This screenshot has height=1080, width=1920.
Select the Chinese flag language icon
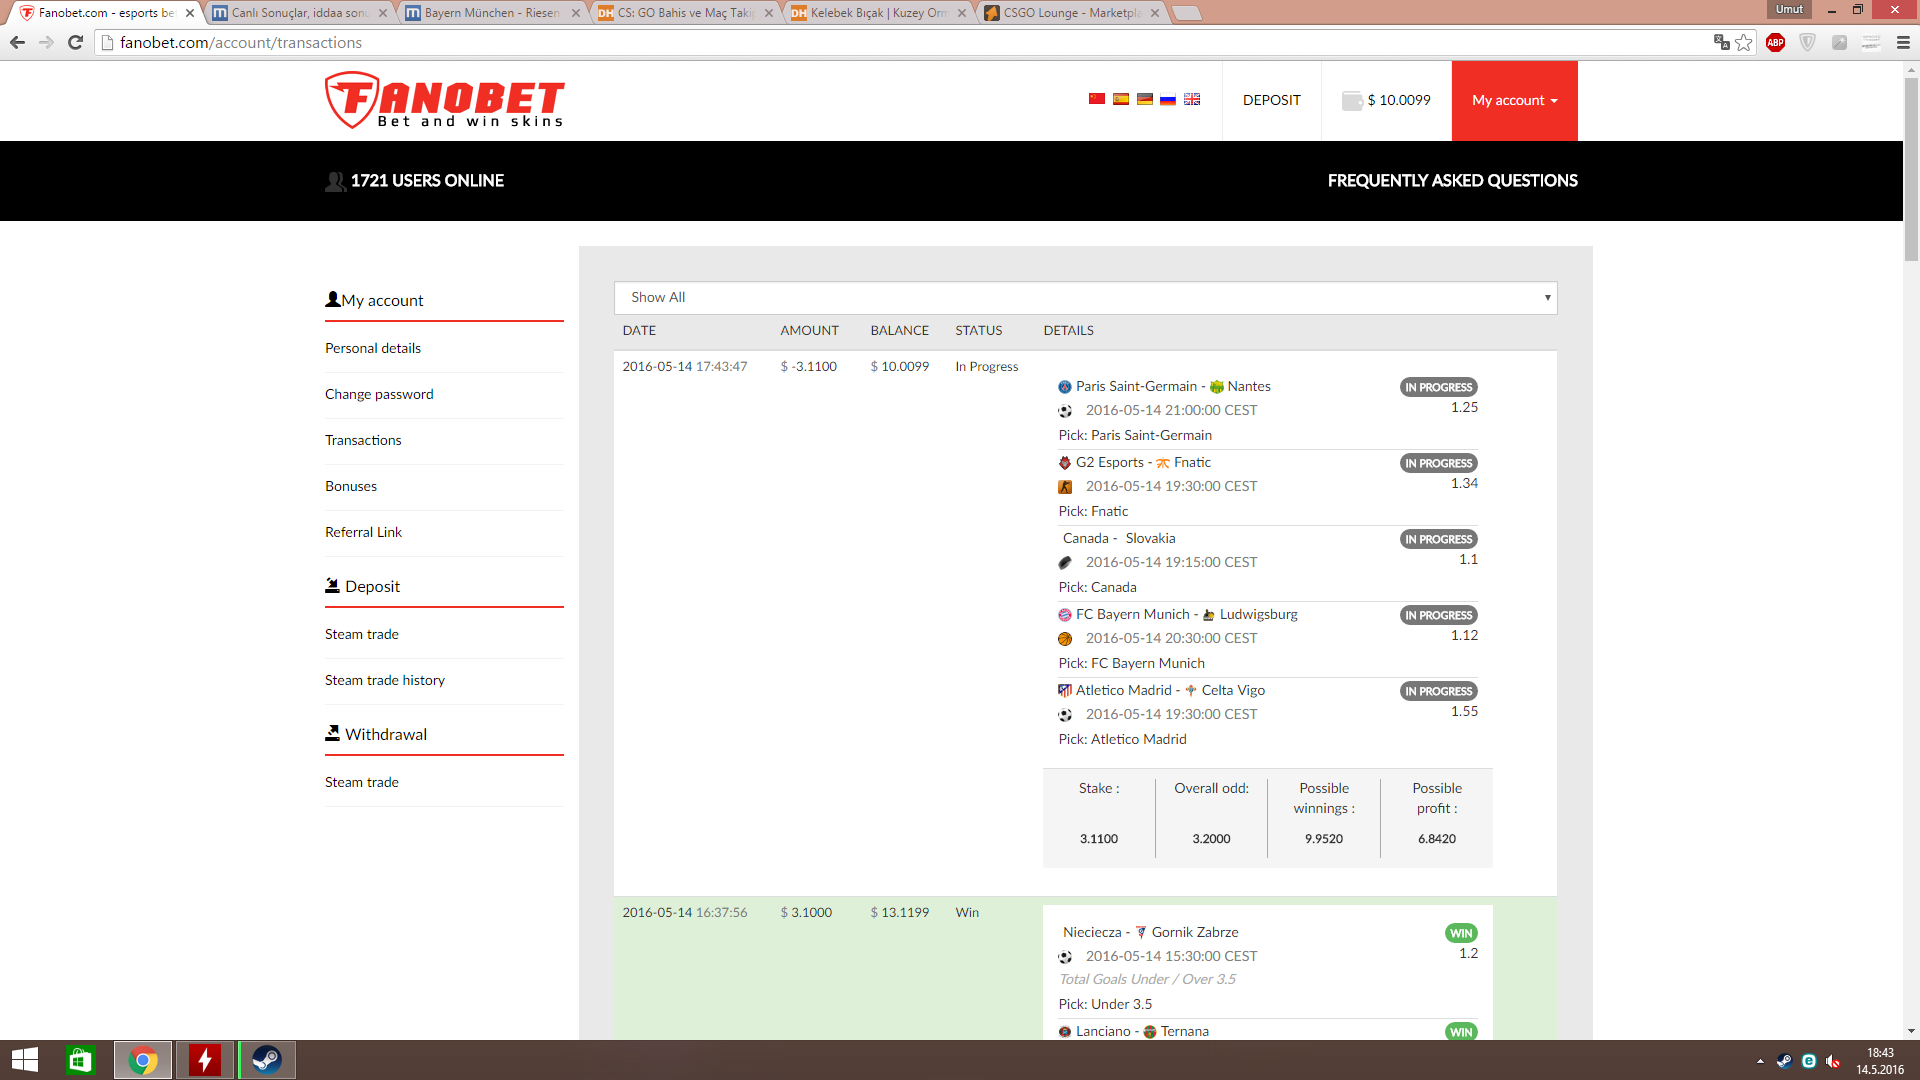(x=1097, y=99)
